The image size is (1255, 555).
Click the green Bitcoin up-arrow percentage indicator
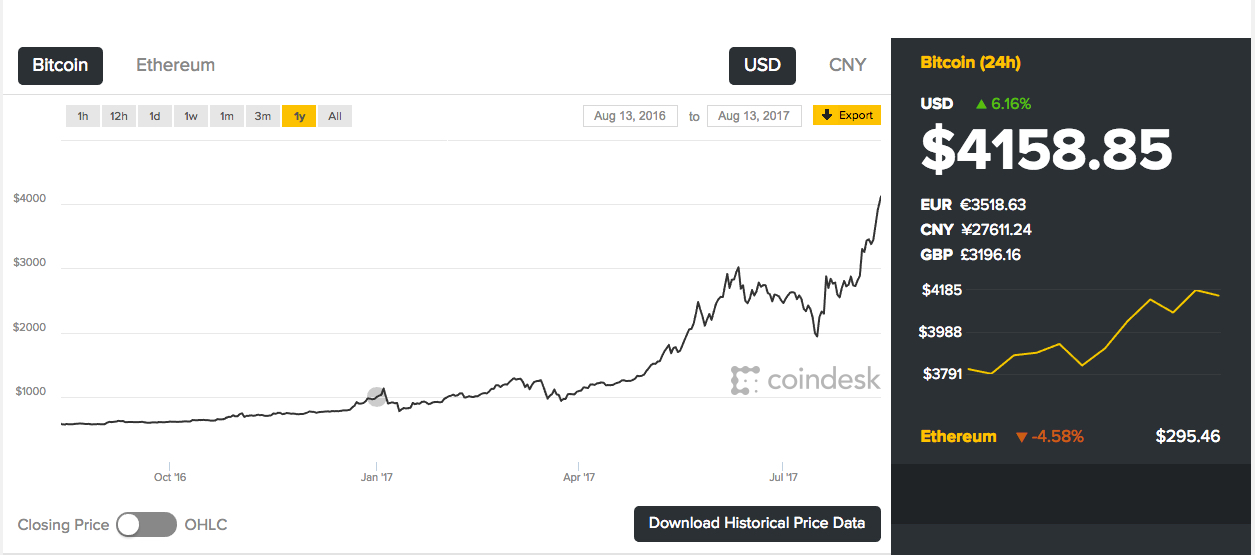click(x=1003, y=104)
